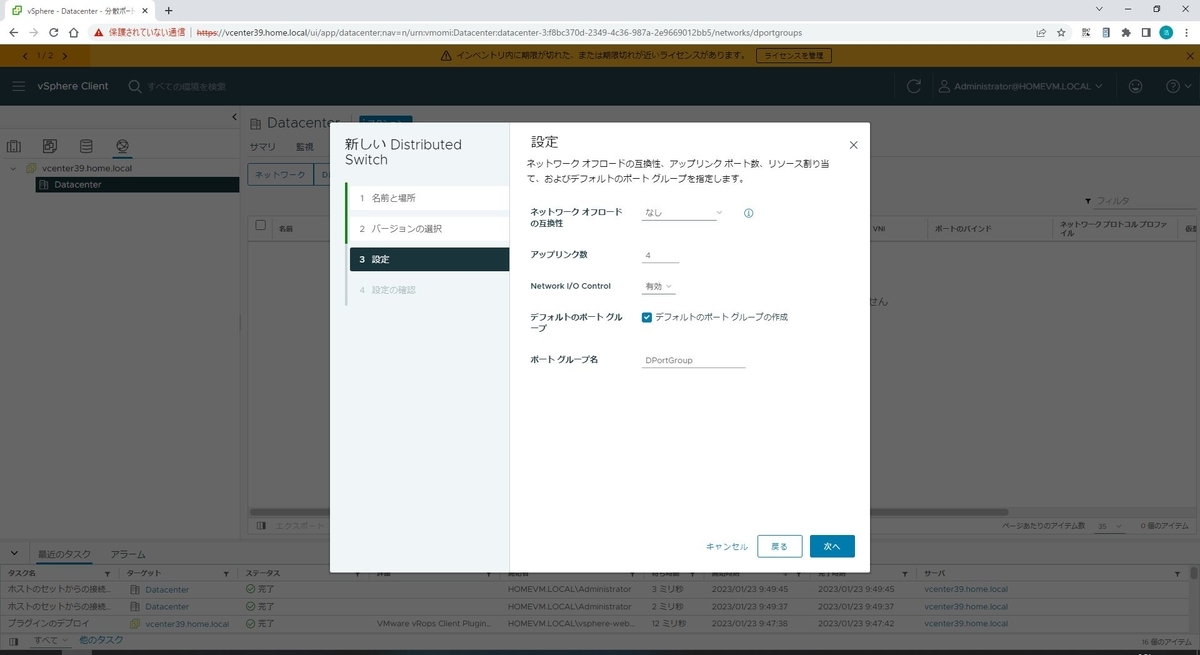1200x655 pixels.
Task: Click the uplink count field
Action: pyautogui.click(x=661, y=255)
